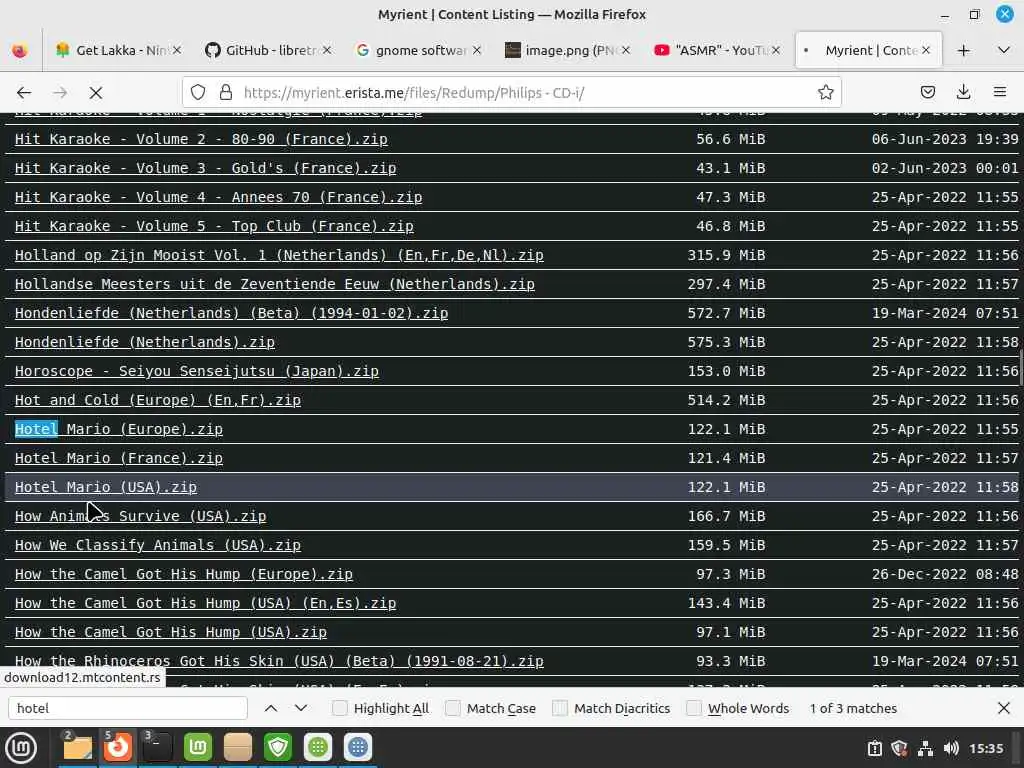The height and width of the screenshot is (768, 1024).
Task: Click the green Mint app taskbar icon
Action: [198, 748]
